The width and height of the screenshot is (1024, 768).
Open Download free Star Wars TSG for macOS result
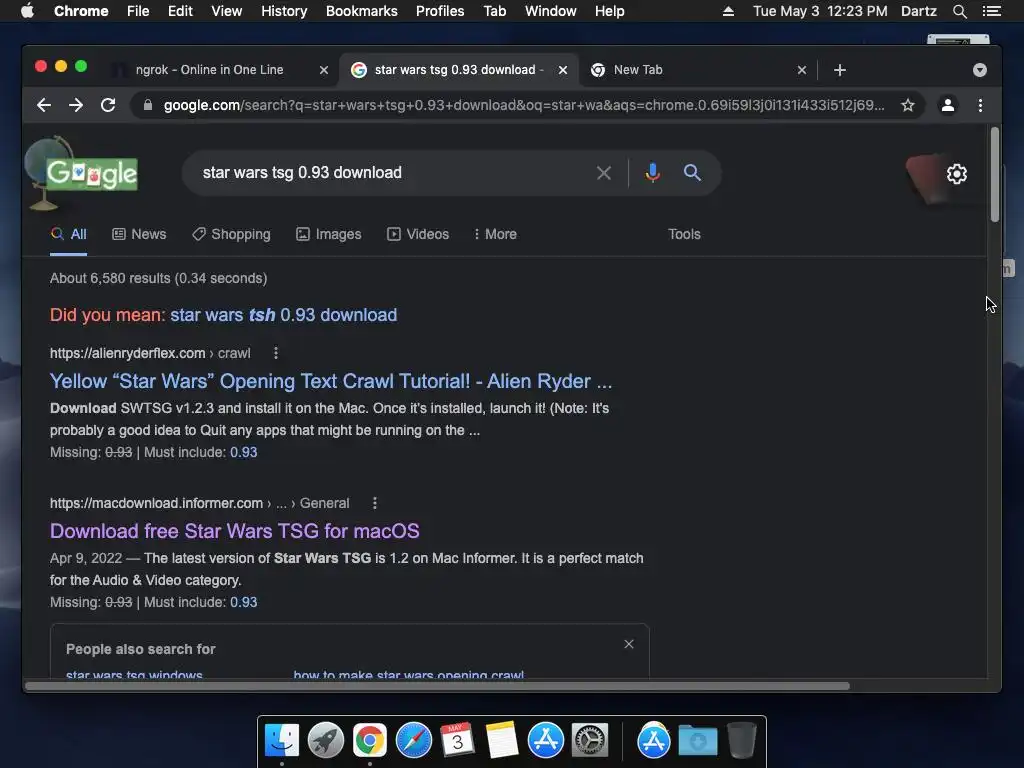234,531
